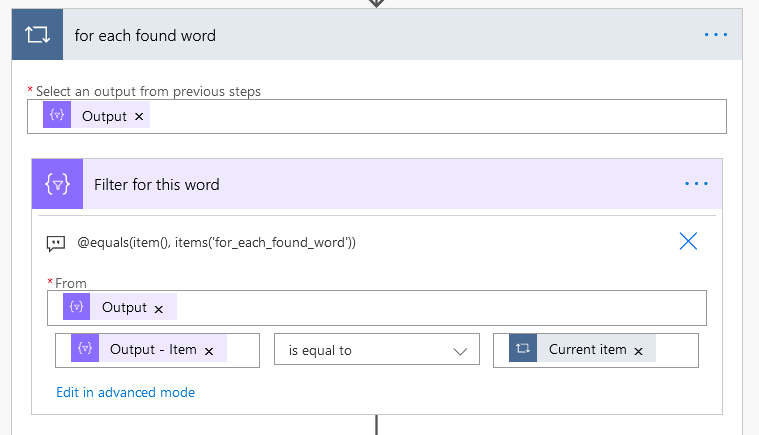Click empty area of Select an output field
This screenshot has height=435, width=759.
pos(430,117)
